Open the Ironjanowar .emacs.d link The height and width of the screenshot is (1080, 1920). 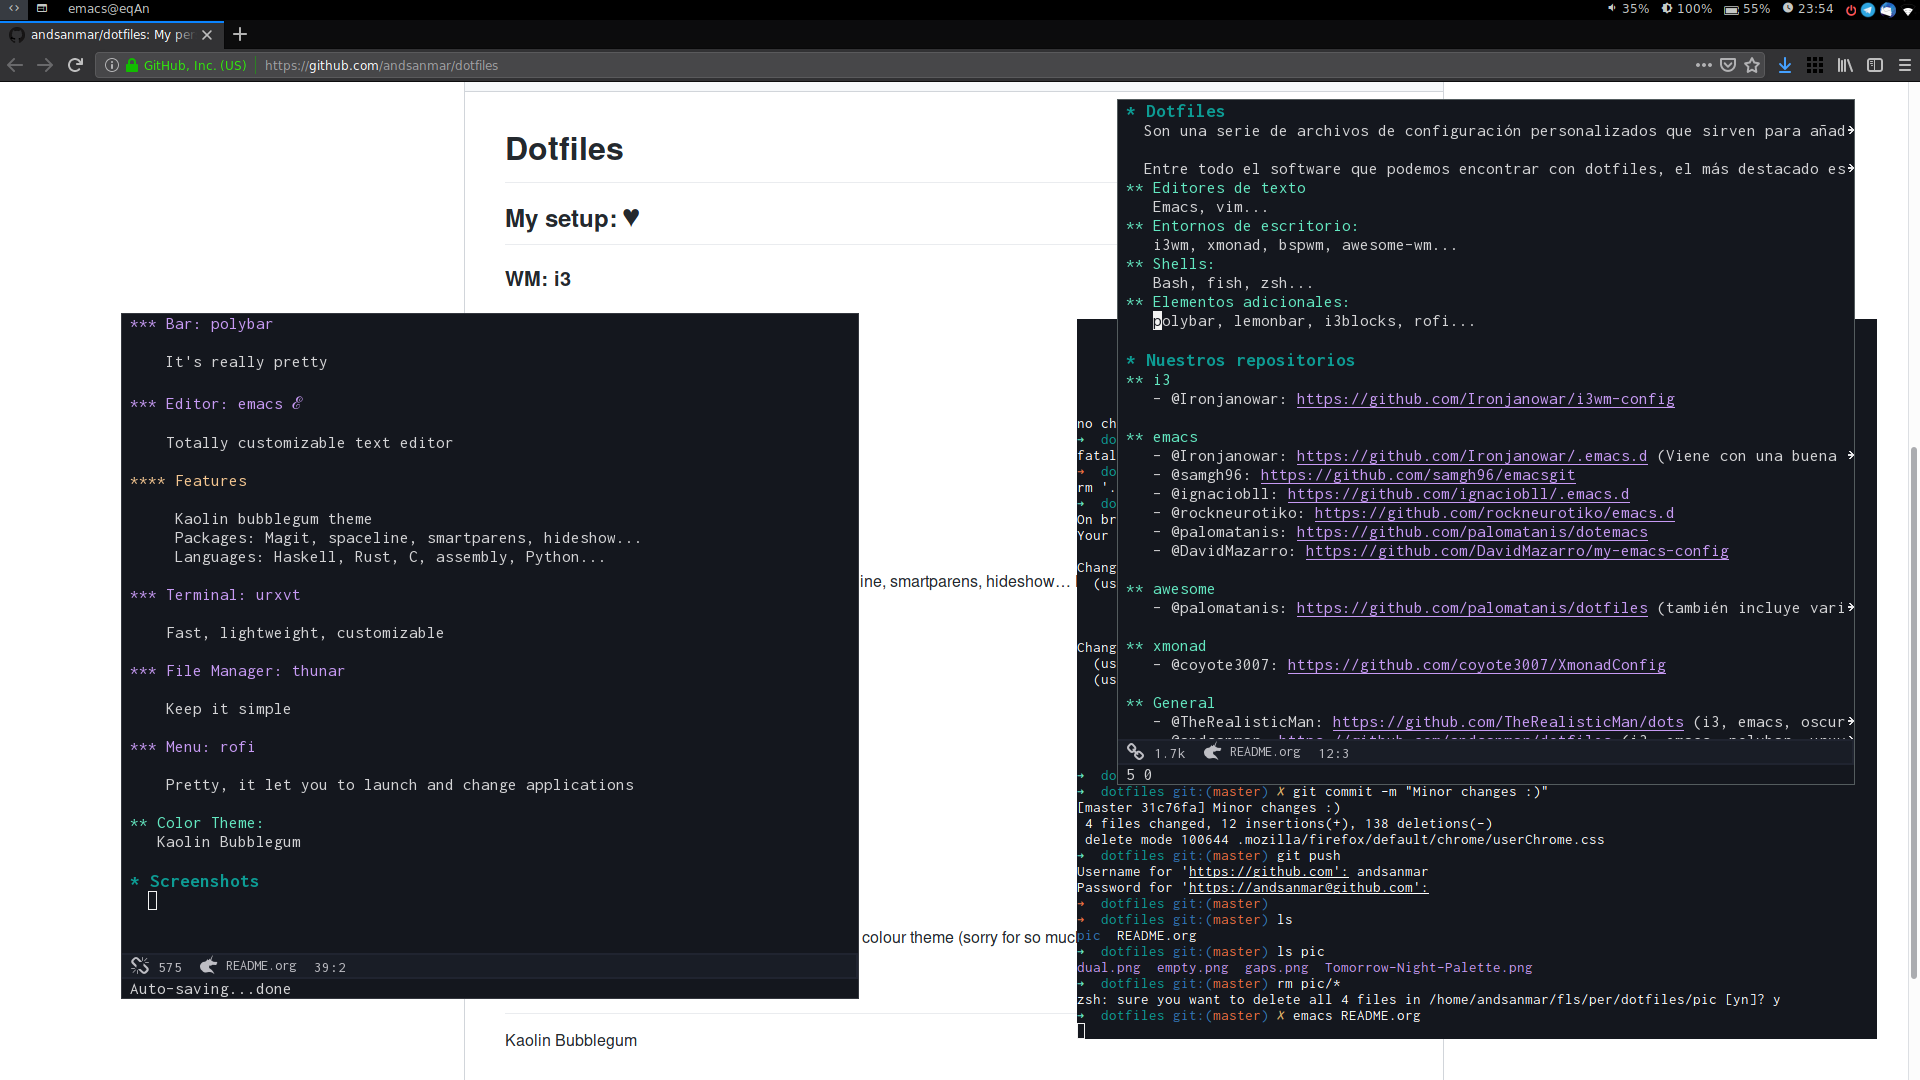point(1471,456)
